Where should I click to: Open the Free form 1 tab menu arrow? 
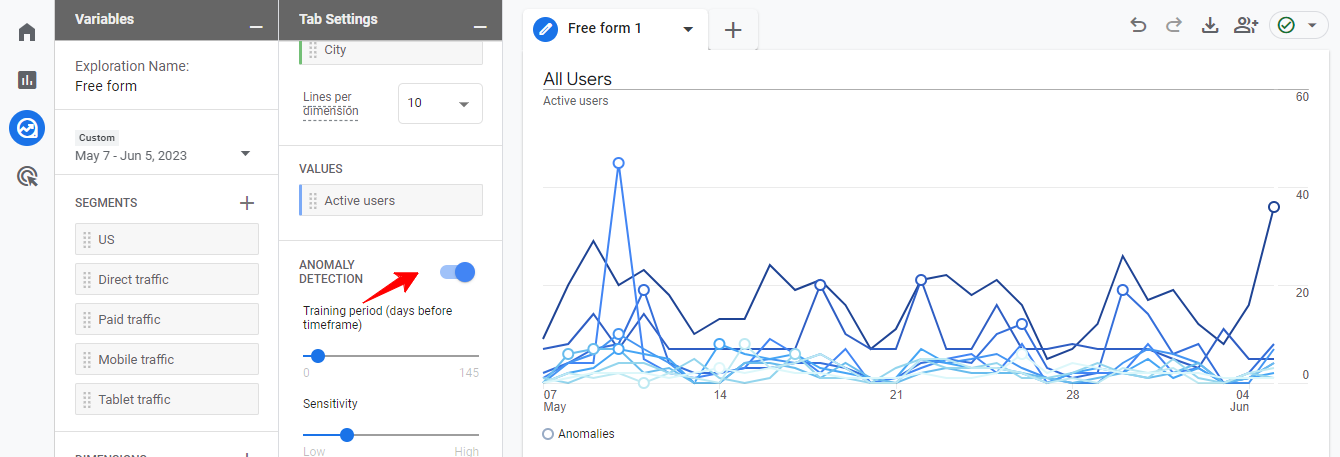pyautogui.click(x=688, y=29)
